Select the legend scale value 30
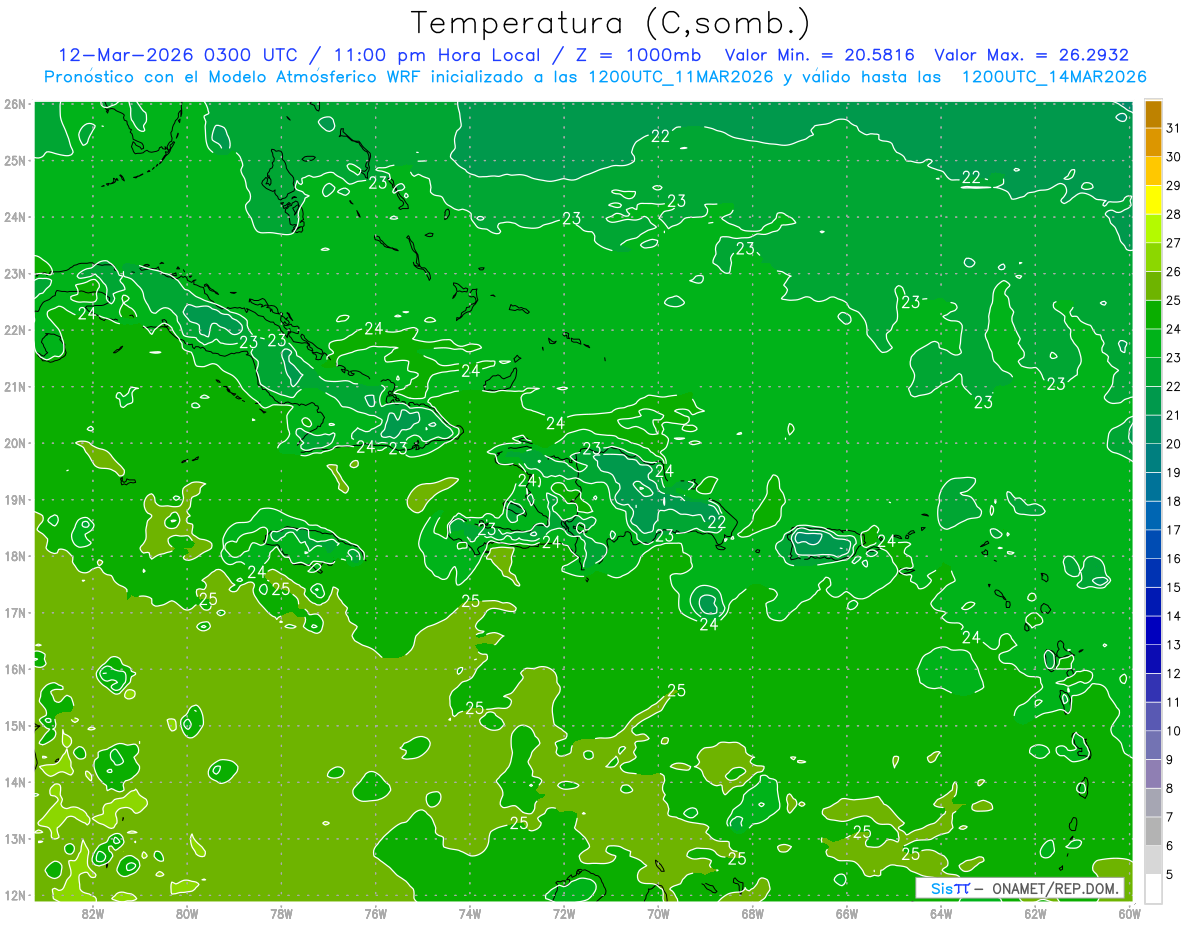This screenshot has height=927, width=1200. 1174,157
